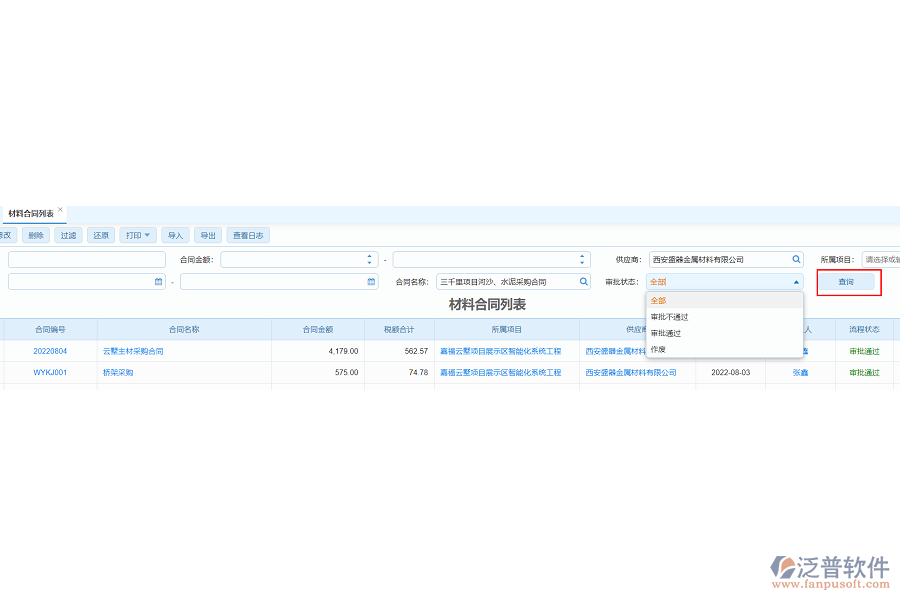Choose 全部 in the status dropdown

click(x=658, y=300)
